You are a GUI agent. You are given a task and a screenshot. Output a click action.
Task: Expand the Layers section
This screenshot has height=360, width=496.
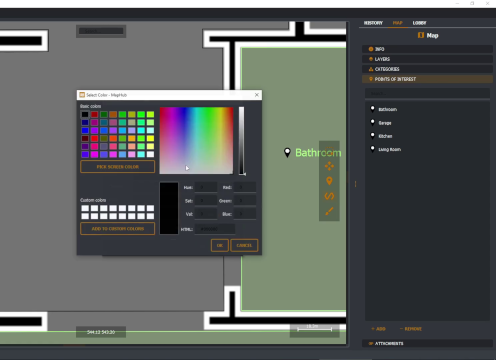427,59
